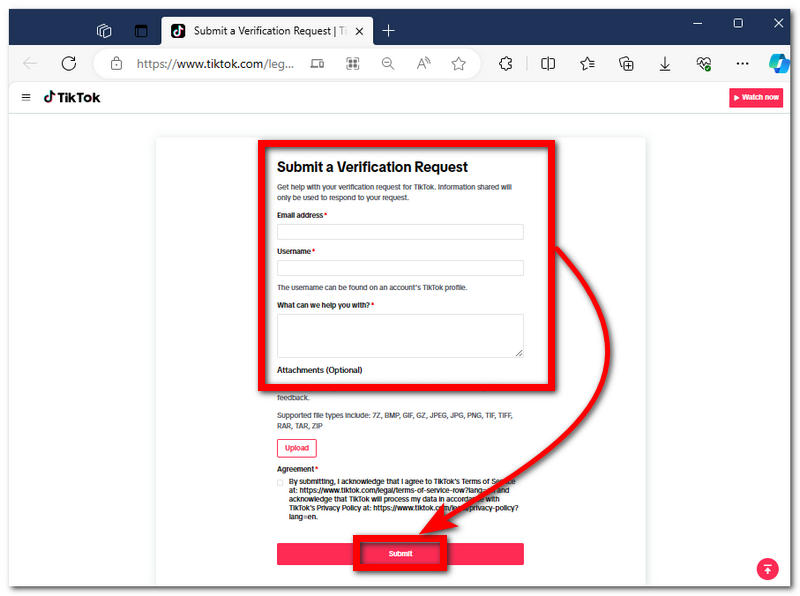This screenshot has width=800, height=596.
Task: Open a new browser tab
Action: [389, 31]
